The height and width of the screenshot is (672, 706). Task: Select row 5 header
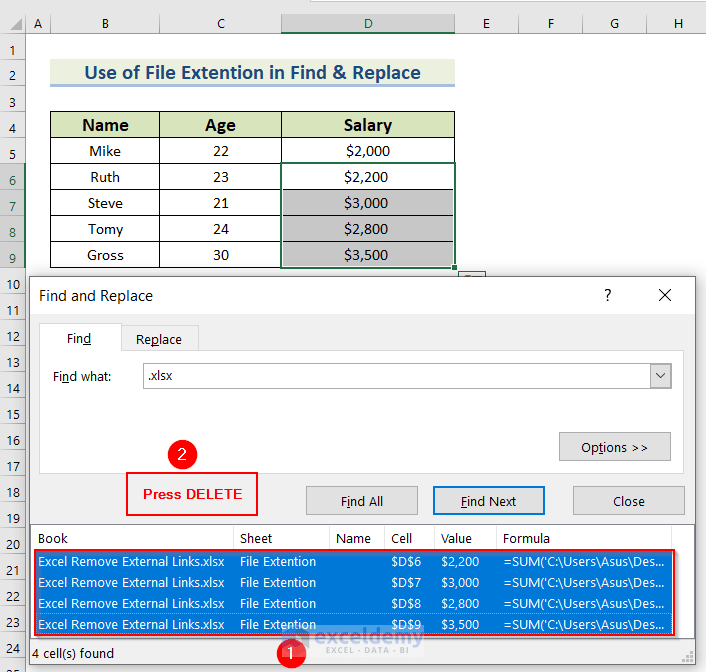point(13,151)
